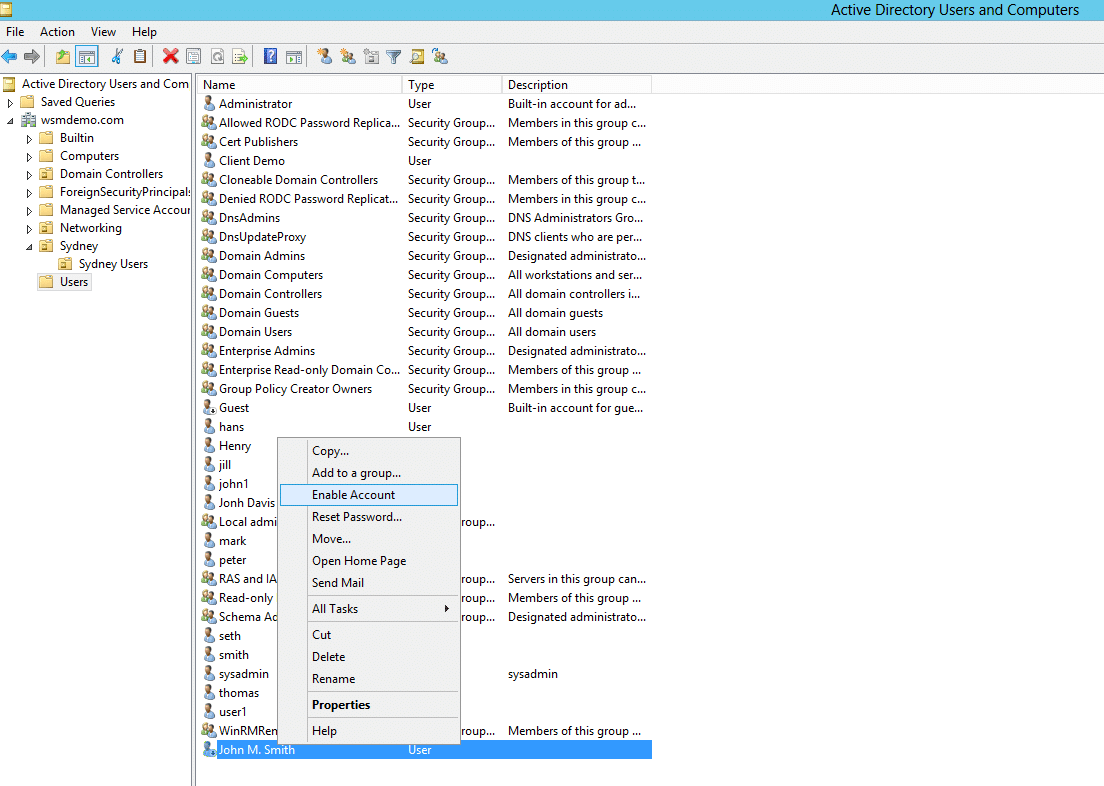Click the Paste clipboard toolbar icon

(x=140, y=56)
